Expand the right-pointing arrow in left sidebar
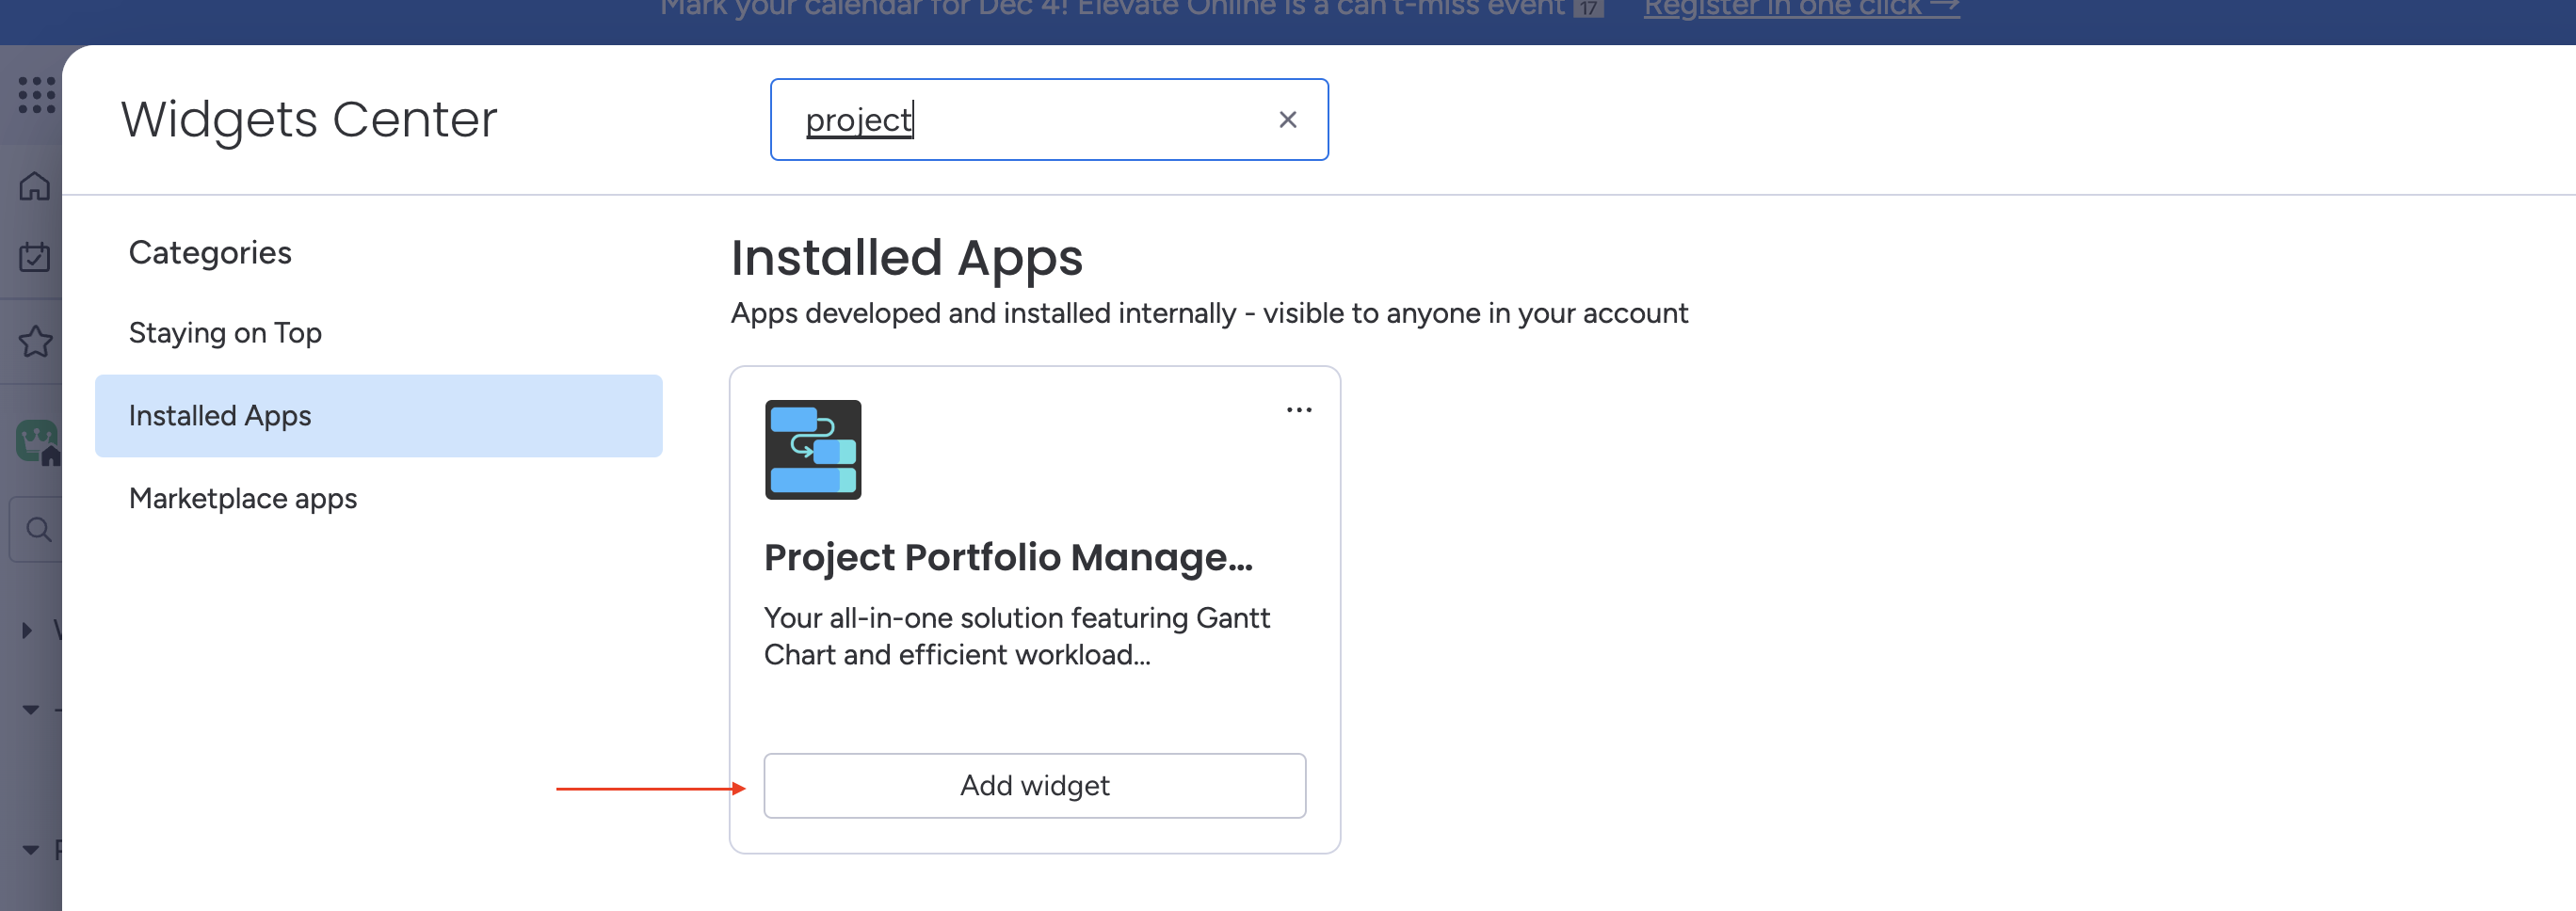The height and width of the screenshot is (911, 2576). coord(28,630)
